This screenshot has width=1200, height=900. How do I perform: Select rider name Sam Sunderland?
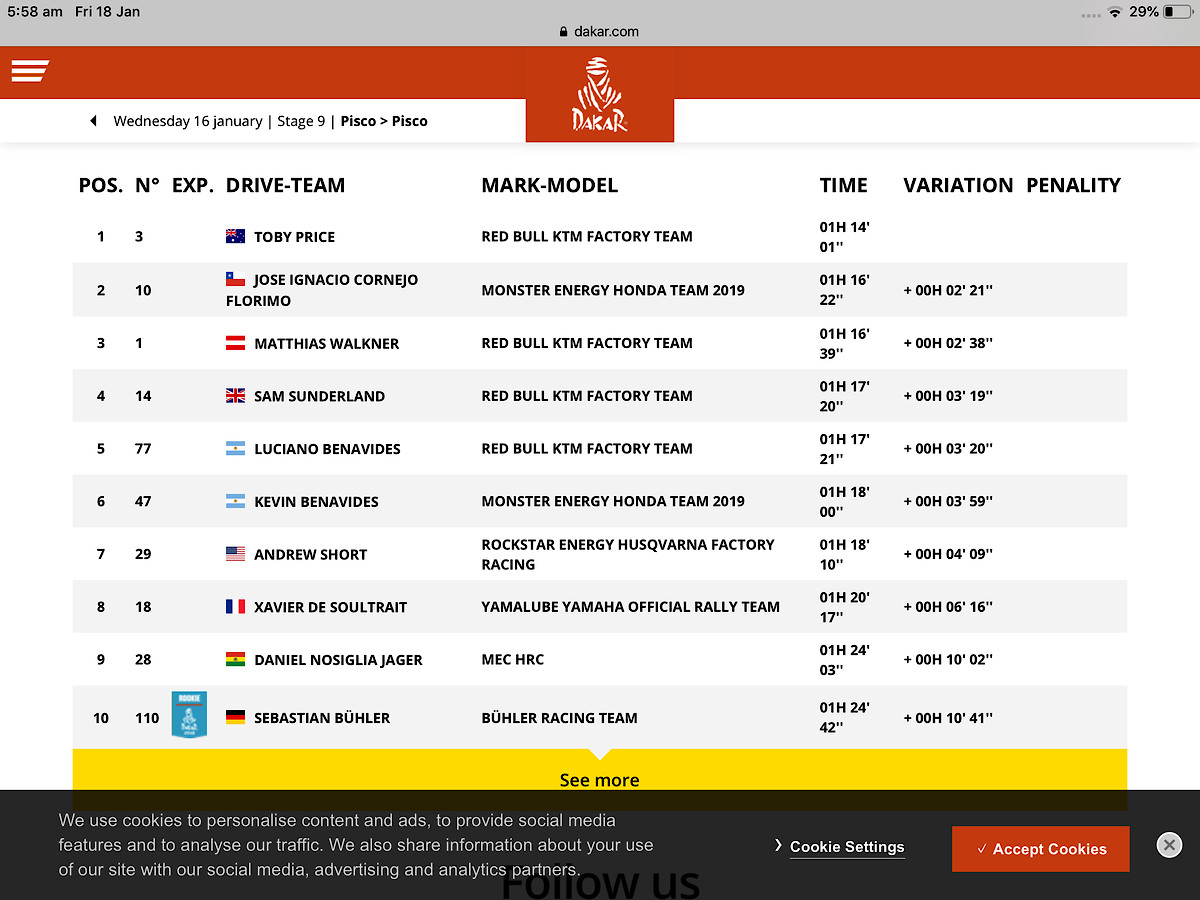coord(320,396)
